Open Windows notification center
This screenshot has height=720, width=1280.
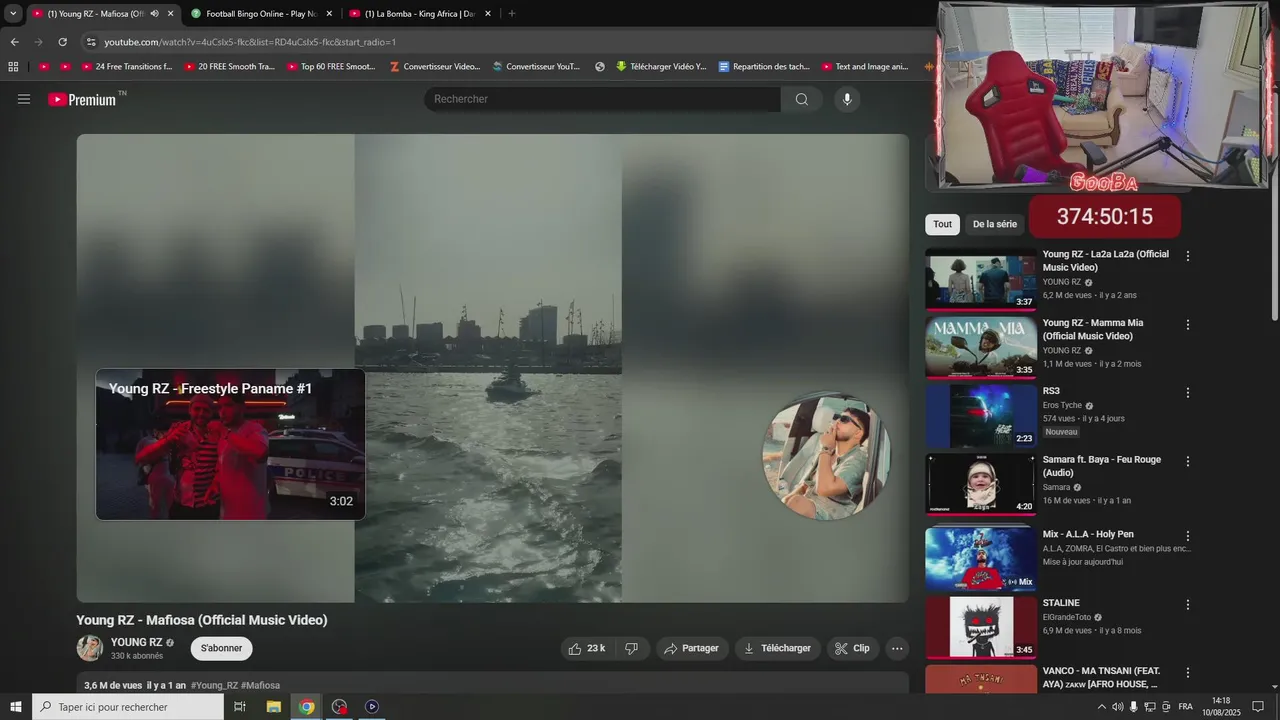click(x=1258, y=707)
